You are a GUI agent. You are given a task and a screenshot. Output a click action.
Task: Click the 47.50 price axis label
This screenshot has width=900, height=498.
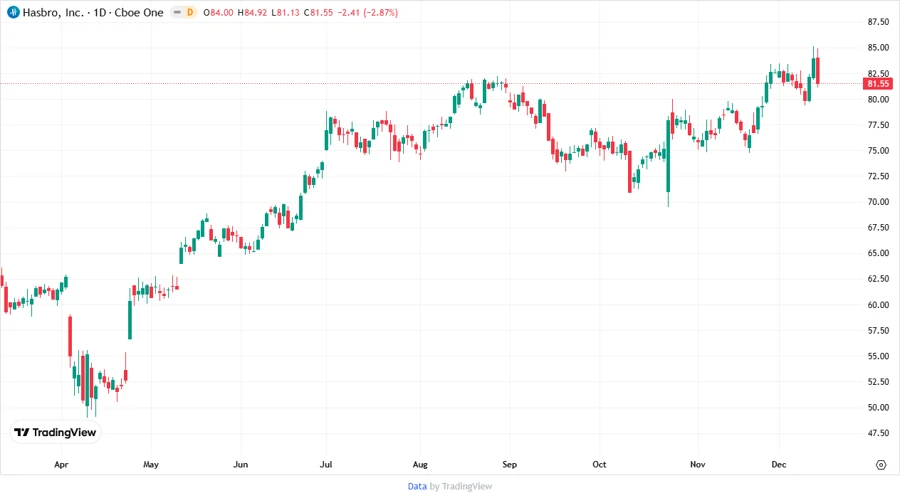(x=878, y=433)
